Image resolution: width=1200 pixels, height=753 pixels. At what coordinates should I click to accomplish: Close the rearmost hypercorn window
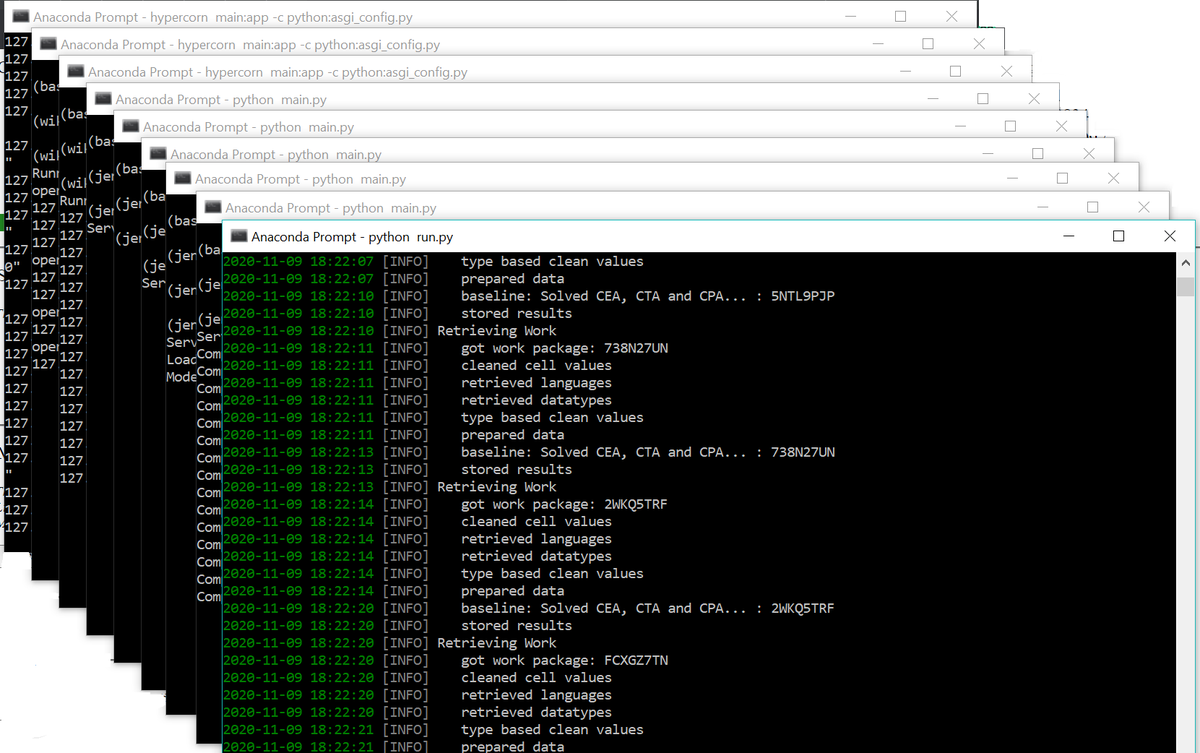point(951,17)
